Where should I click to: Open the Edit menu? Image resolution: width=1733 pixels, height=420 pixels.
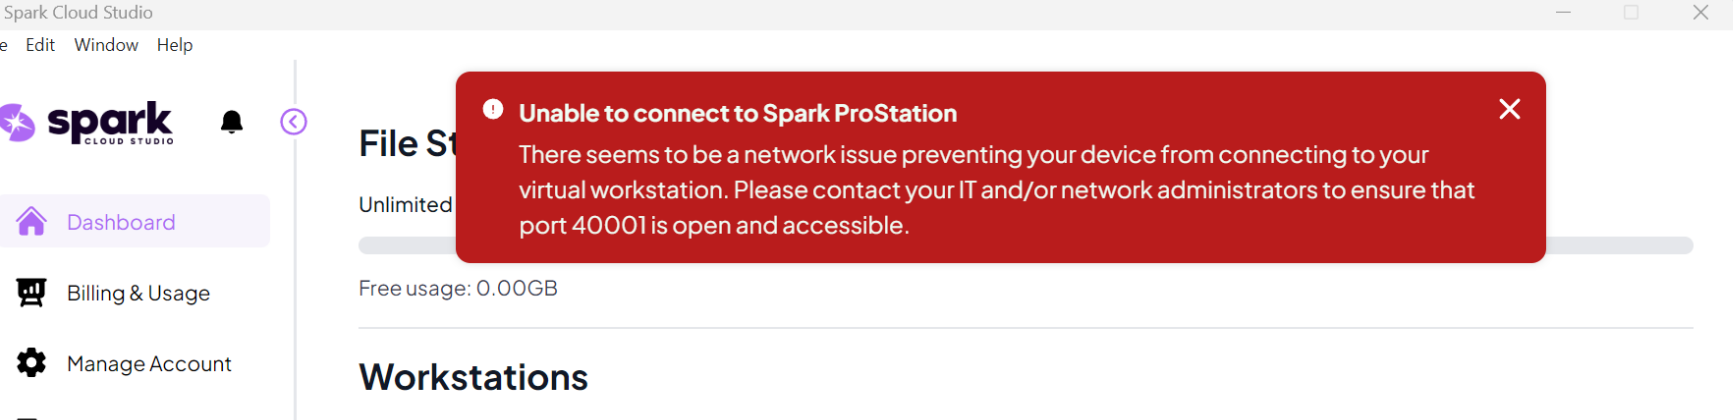(40, 45)
